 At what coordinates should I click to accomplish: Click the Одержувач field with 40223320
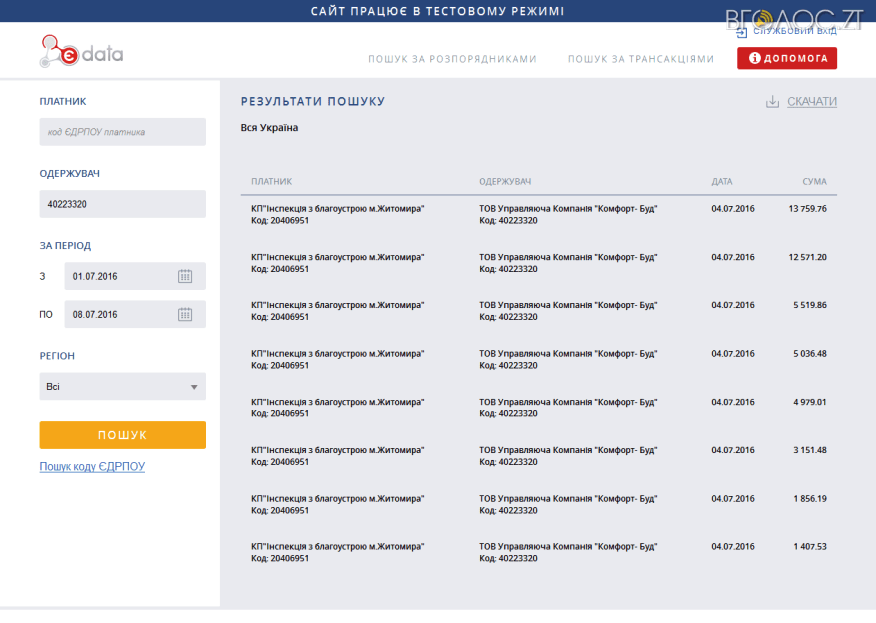coord(122,204)
